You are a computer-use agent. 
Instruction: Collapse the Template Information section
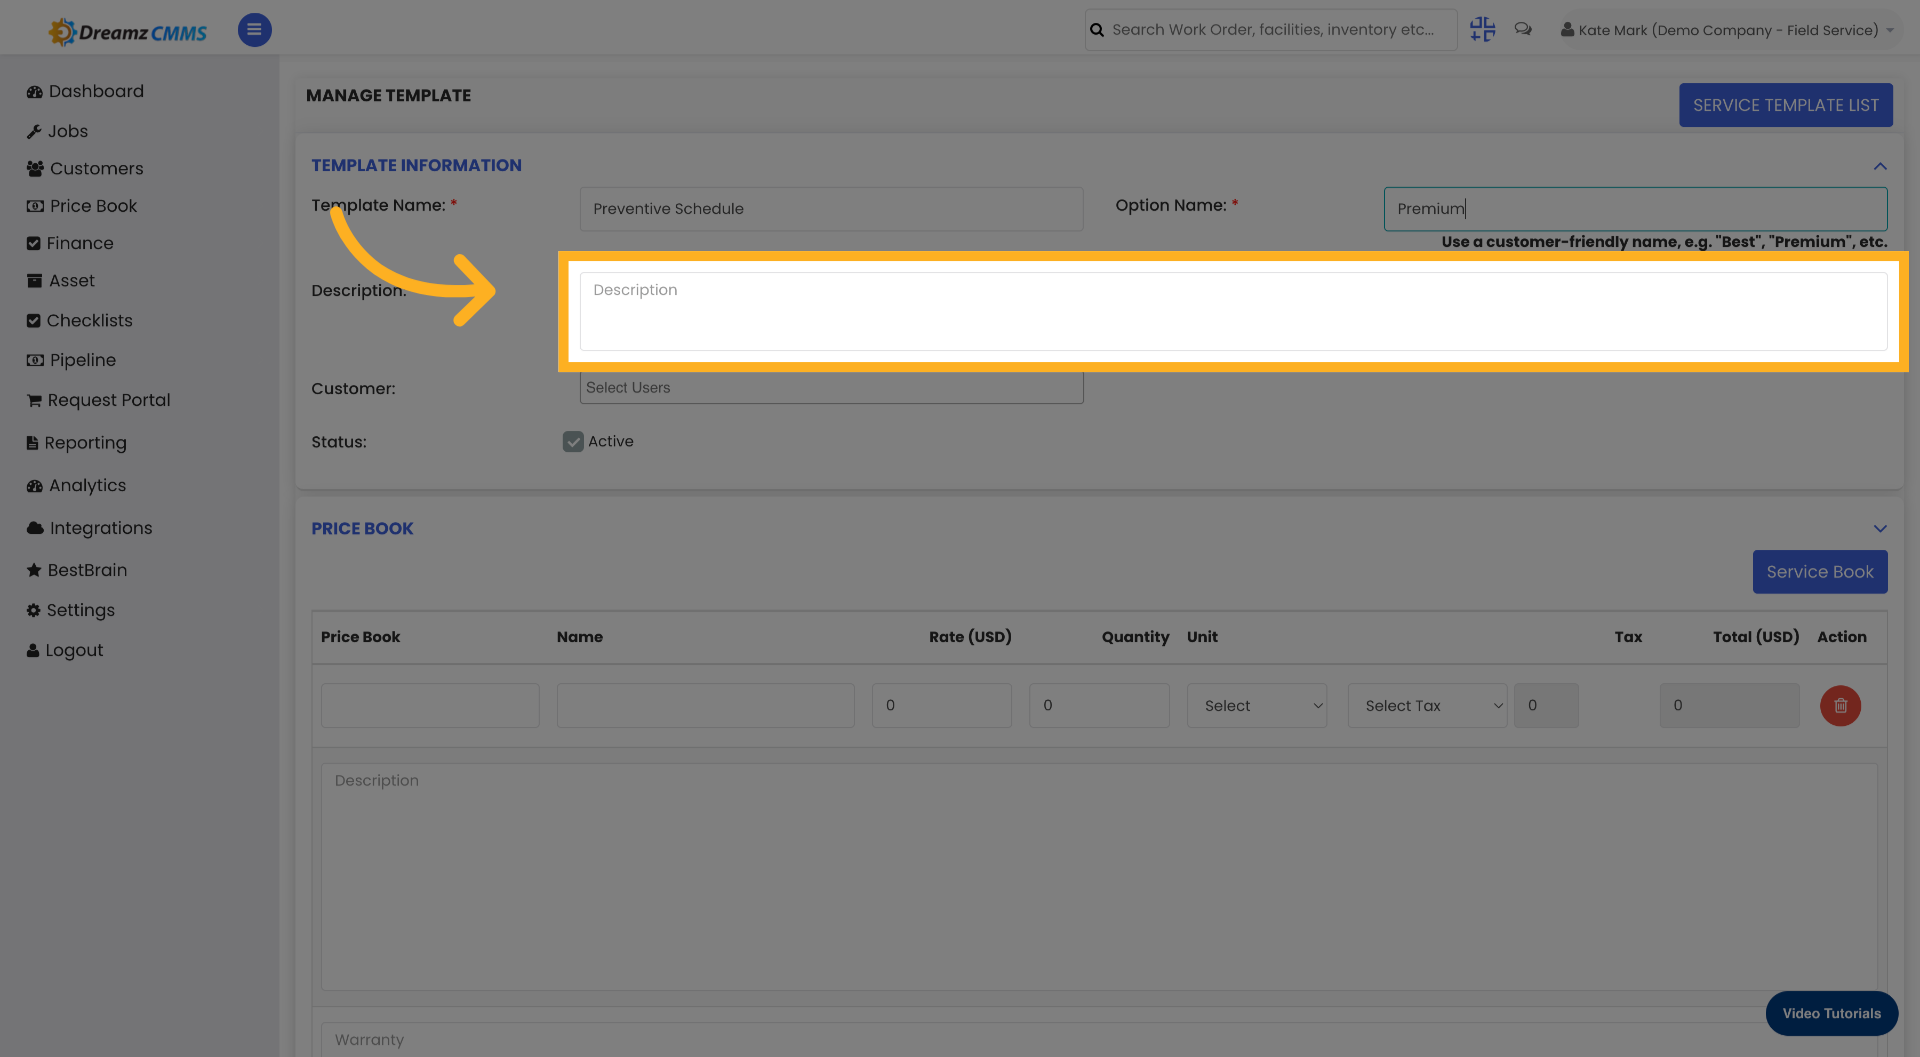pos(1880,166)
